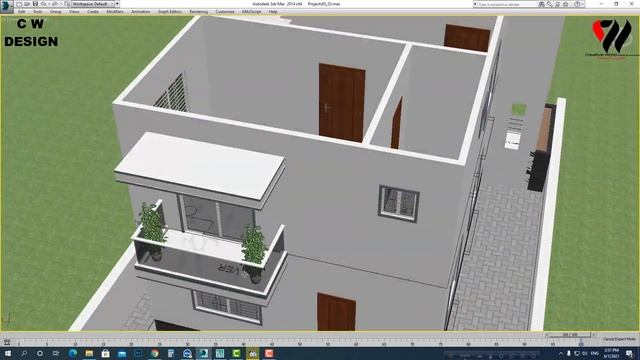
Task: Open the Tools menu
Action: pos(38,12)
